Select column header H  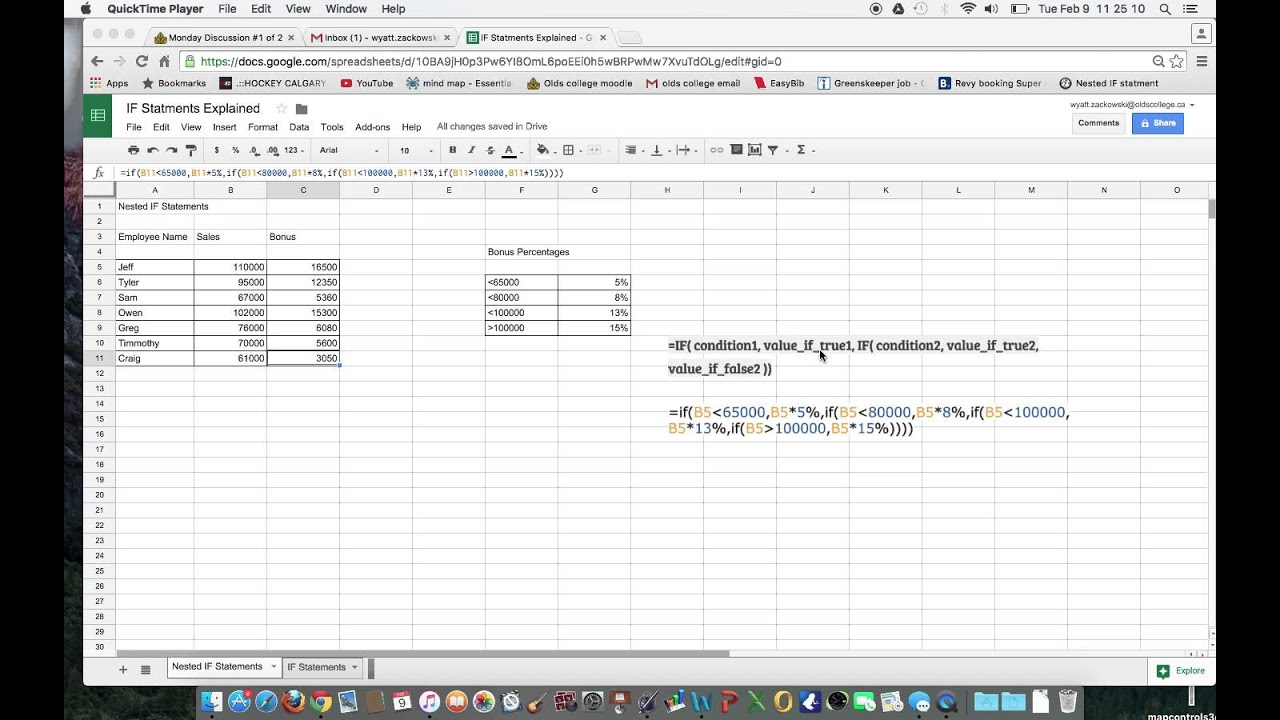coord(667,190)
